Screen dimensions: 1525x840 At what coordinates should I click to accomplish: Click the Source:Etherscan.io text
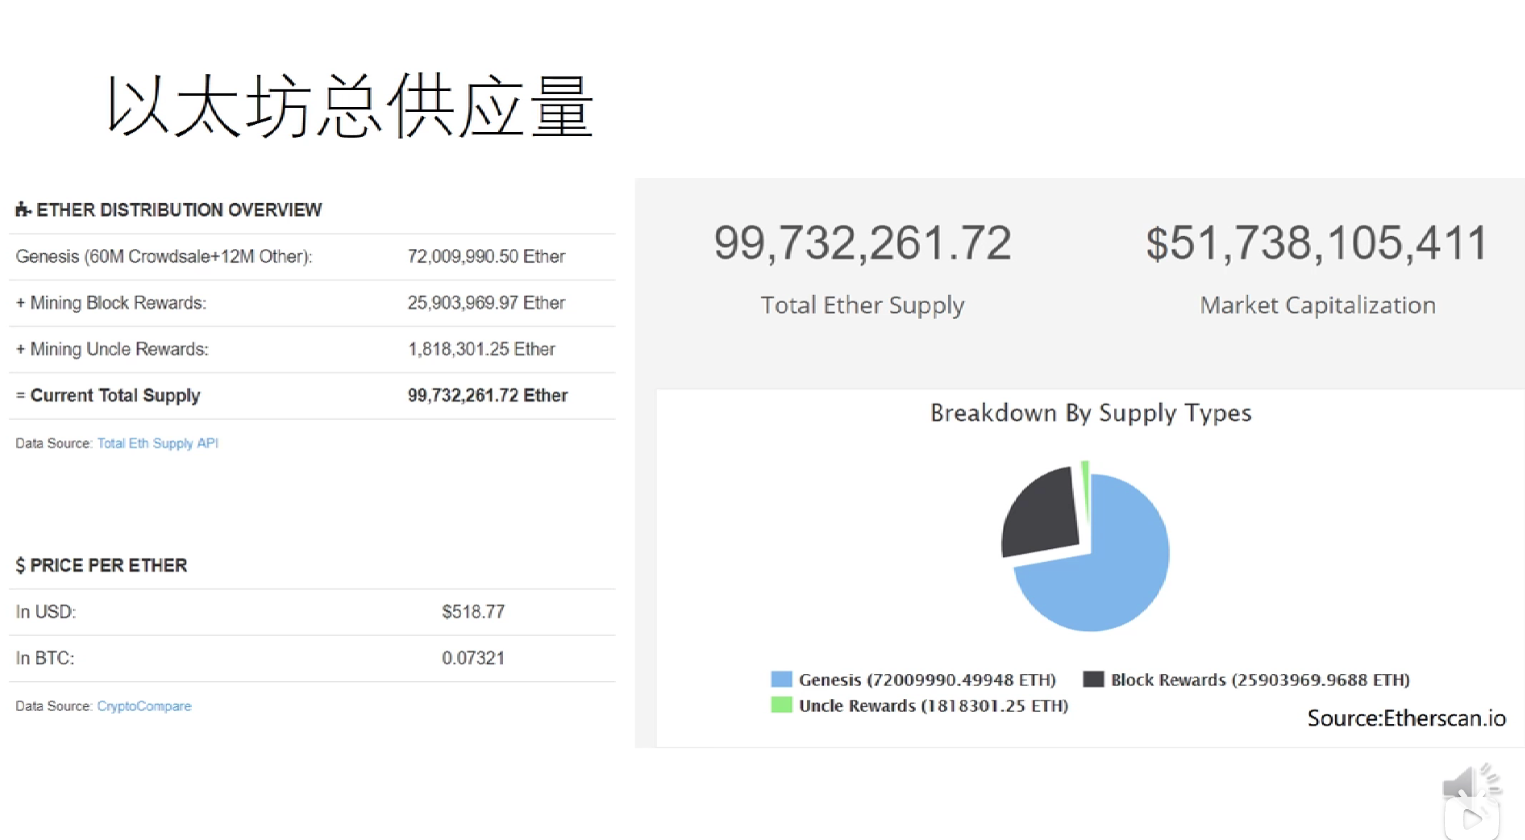pos(1406,718)
